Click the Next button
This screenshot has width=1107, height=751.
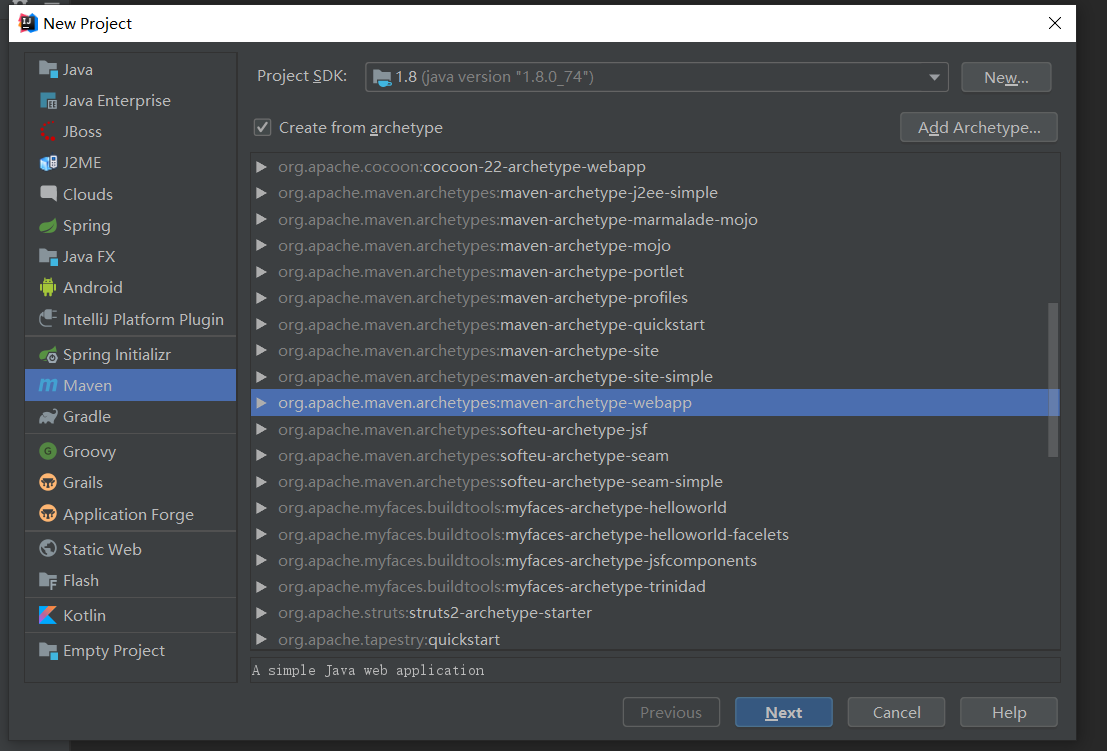[784, 712]
